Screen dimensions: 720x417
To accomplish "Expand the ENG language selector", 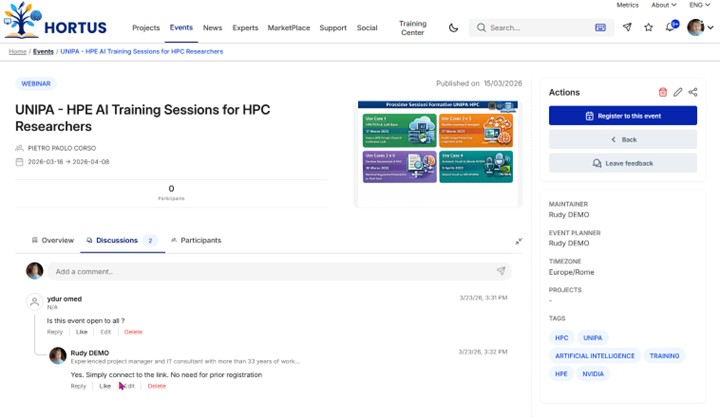I will (x=699, y=5).
